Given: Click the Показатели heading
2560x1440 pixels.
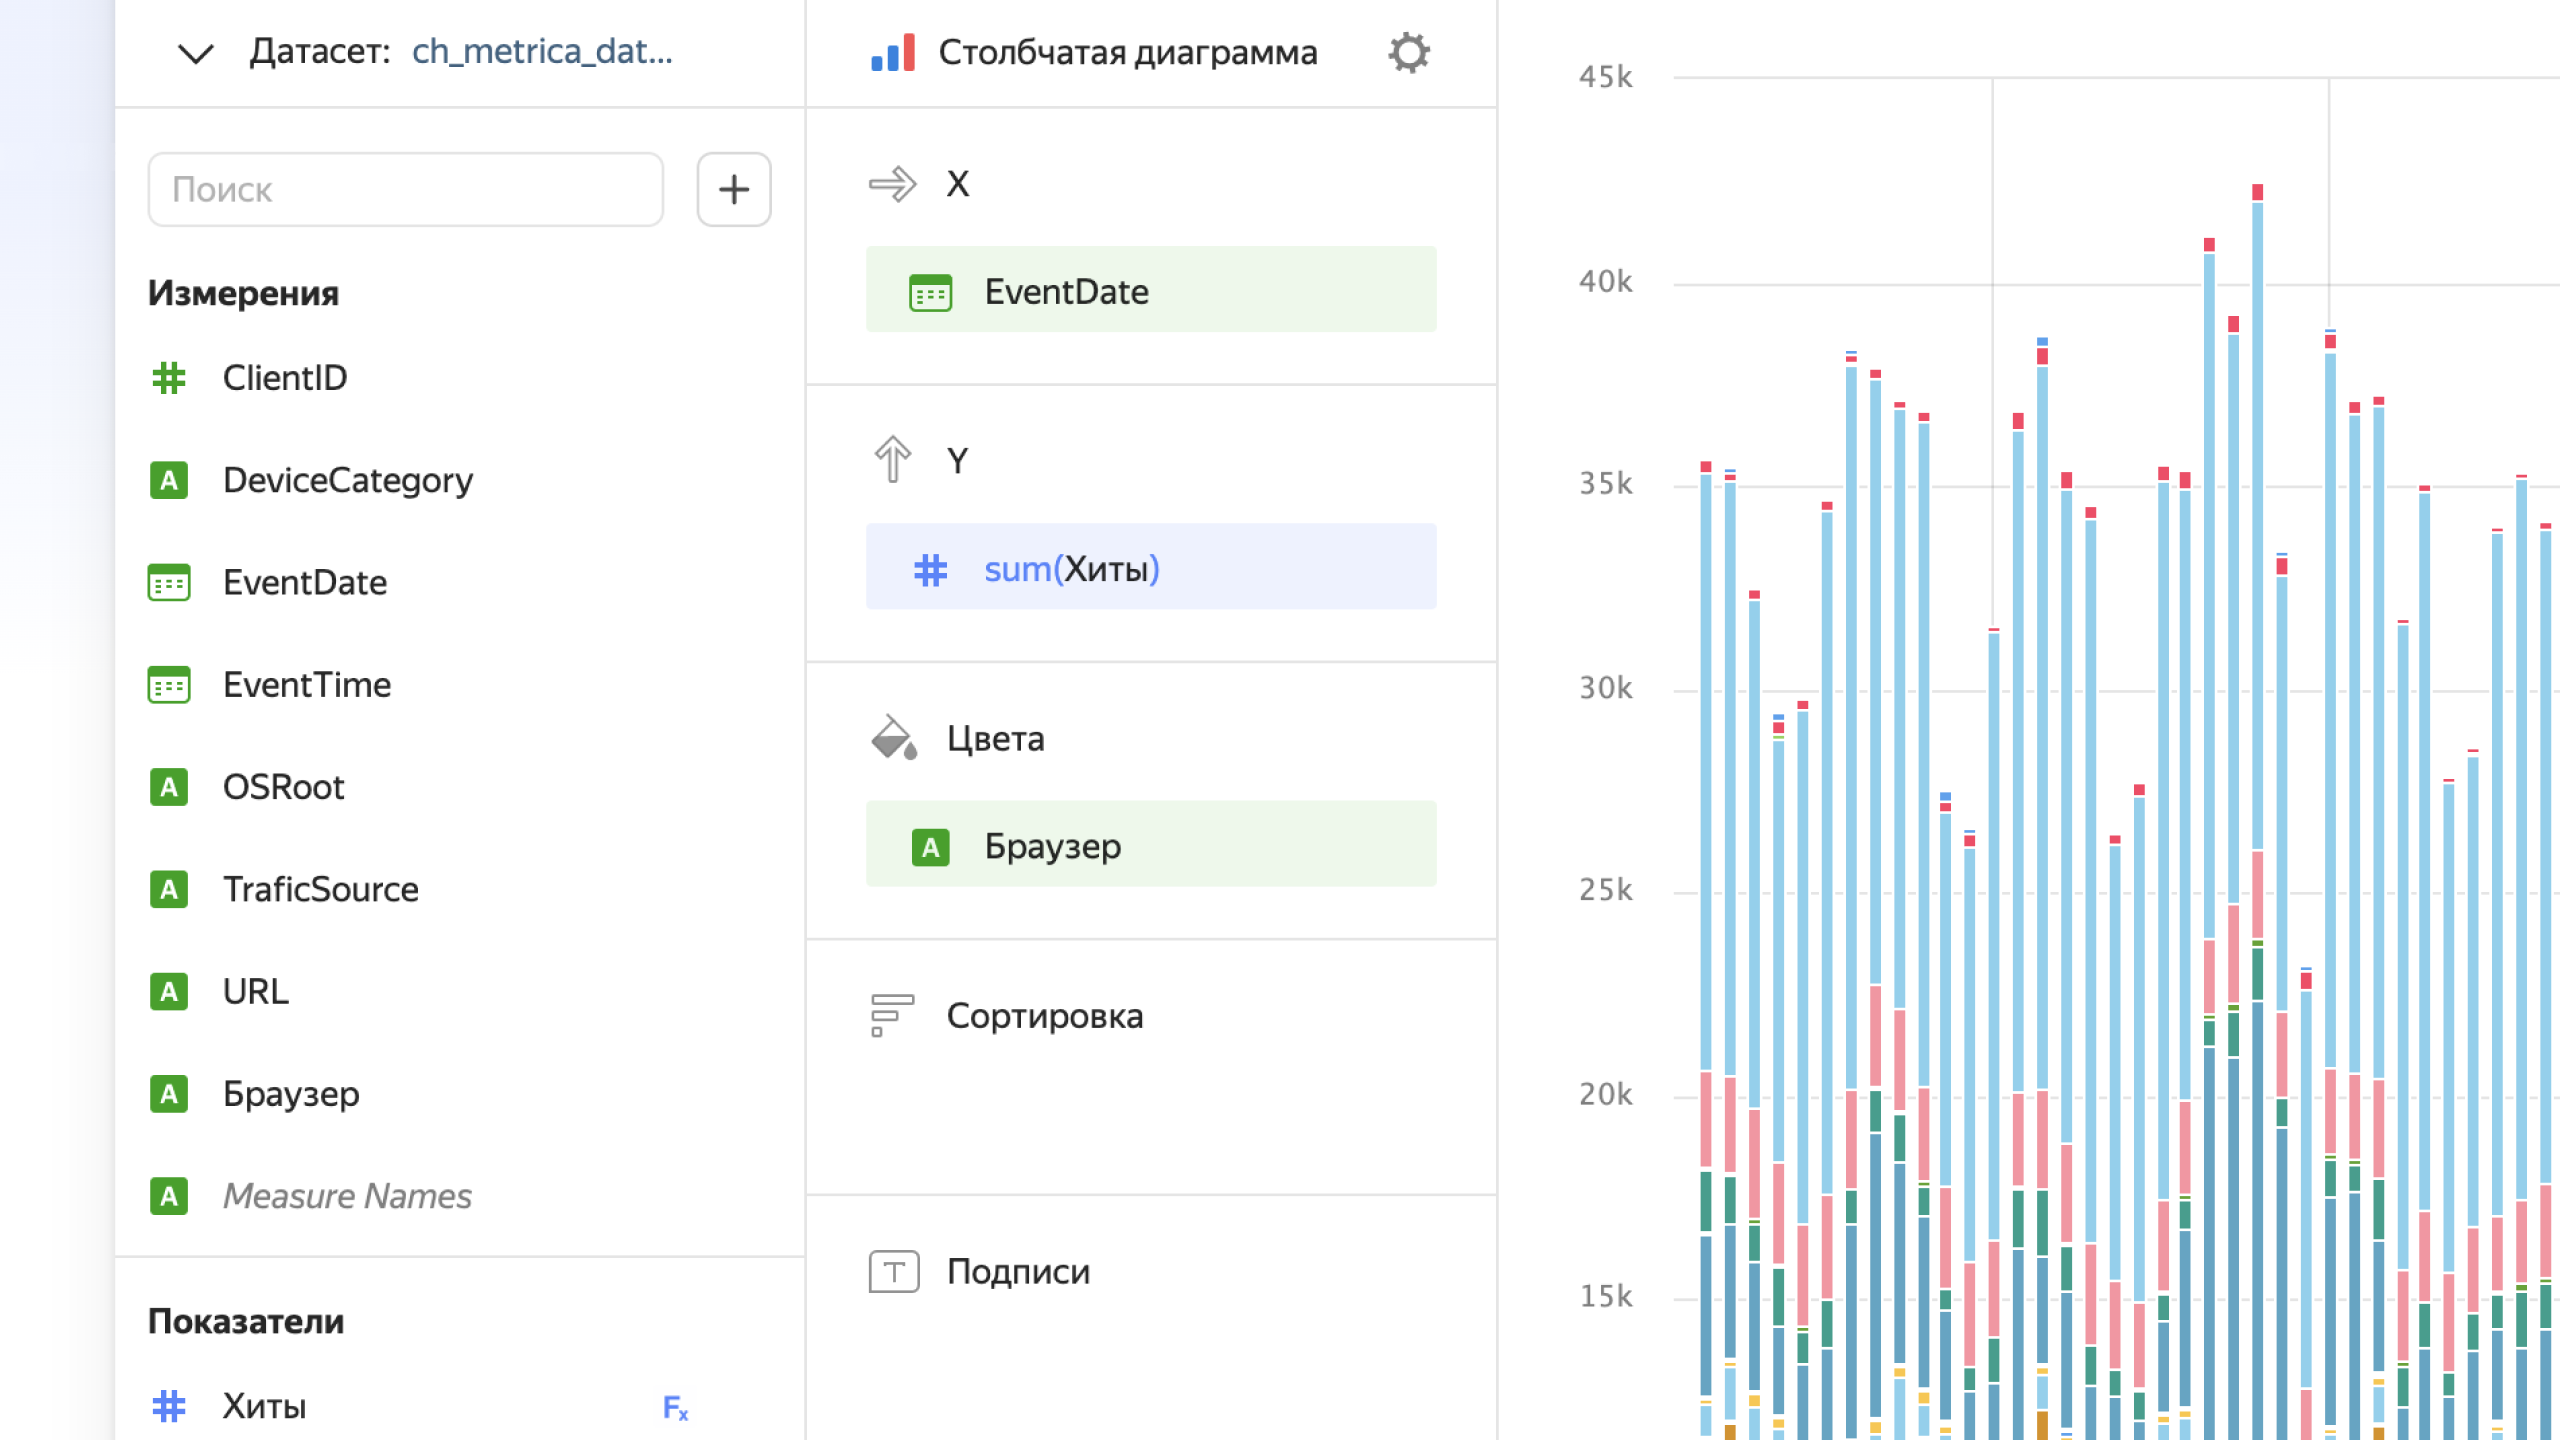Looking at the screenshot, I should point(246,1322).
